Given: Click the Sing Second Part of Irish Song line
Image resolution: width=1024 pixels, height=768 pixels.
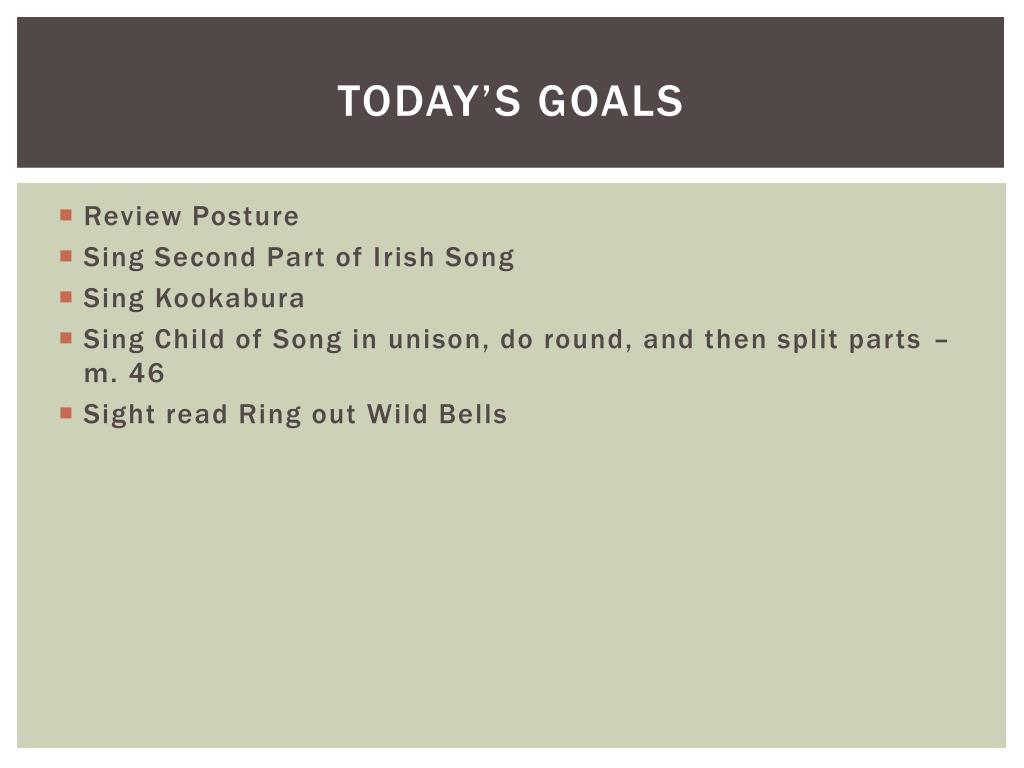Looking at the screenshot, I should 299,258.
